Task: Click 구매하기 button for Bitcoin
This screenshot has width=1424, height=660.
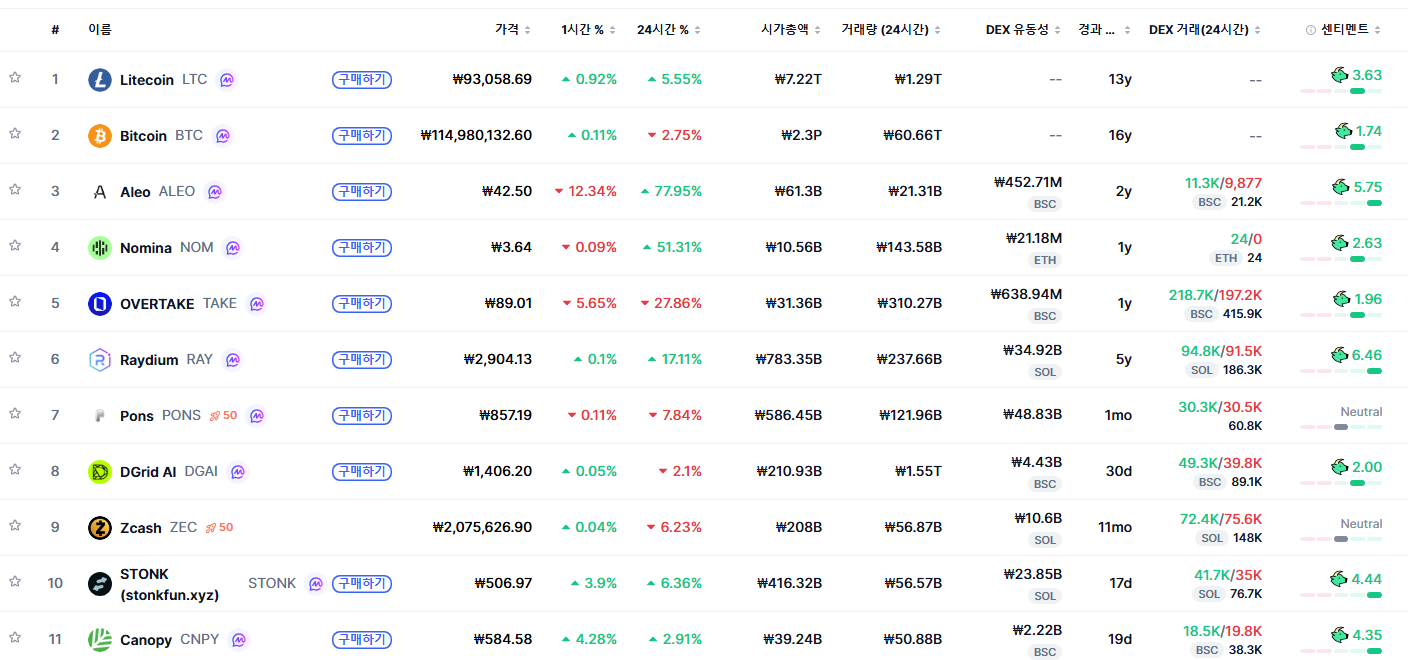Action: click(362, 135)
